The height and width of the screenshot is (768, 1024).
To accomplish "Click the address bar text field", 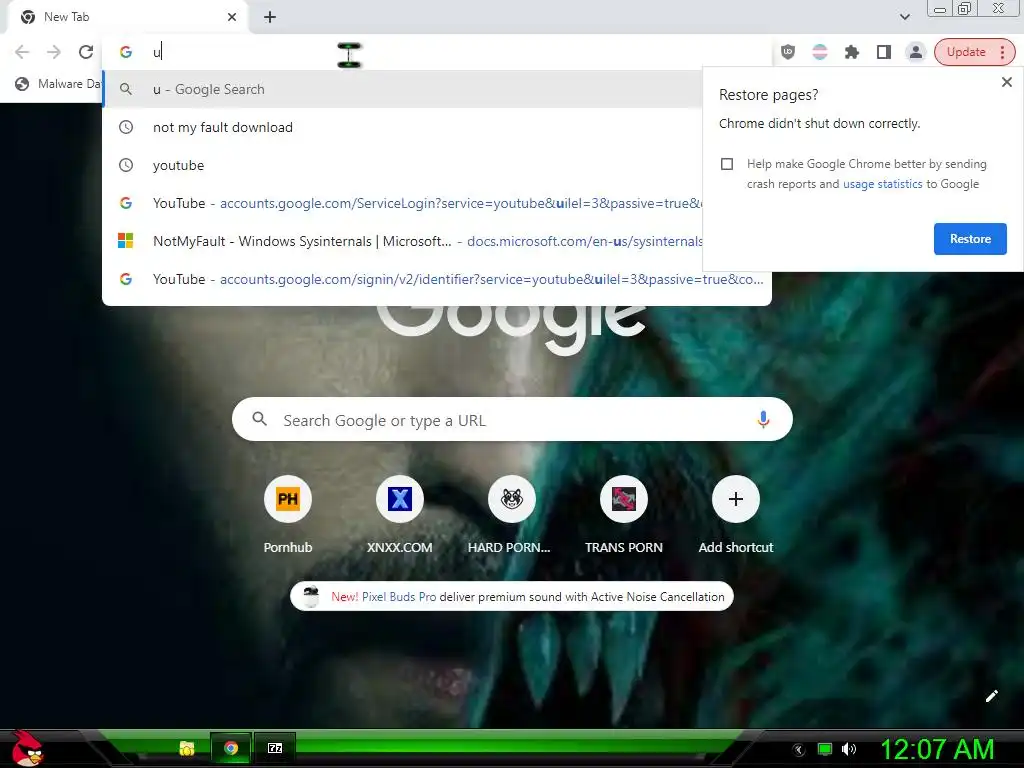I will click(457, 52).
